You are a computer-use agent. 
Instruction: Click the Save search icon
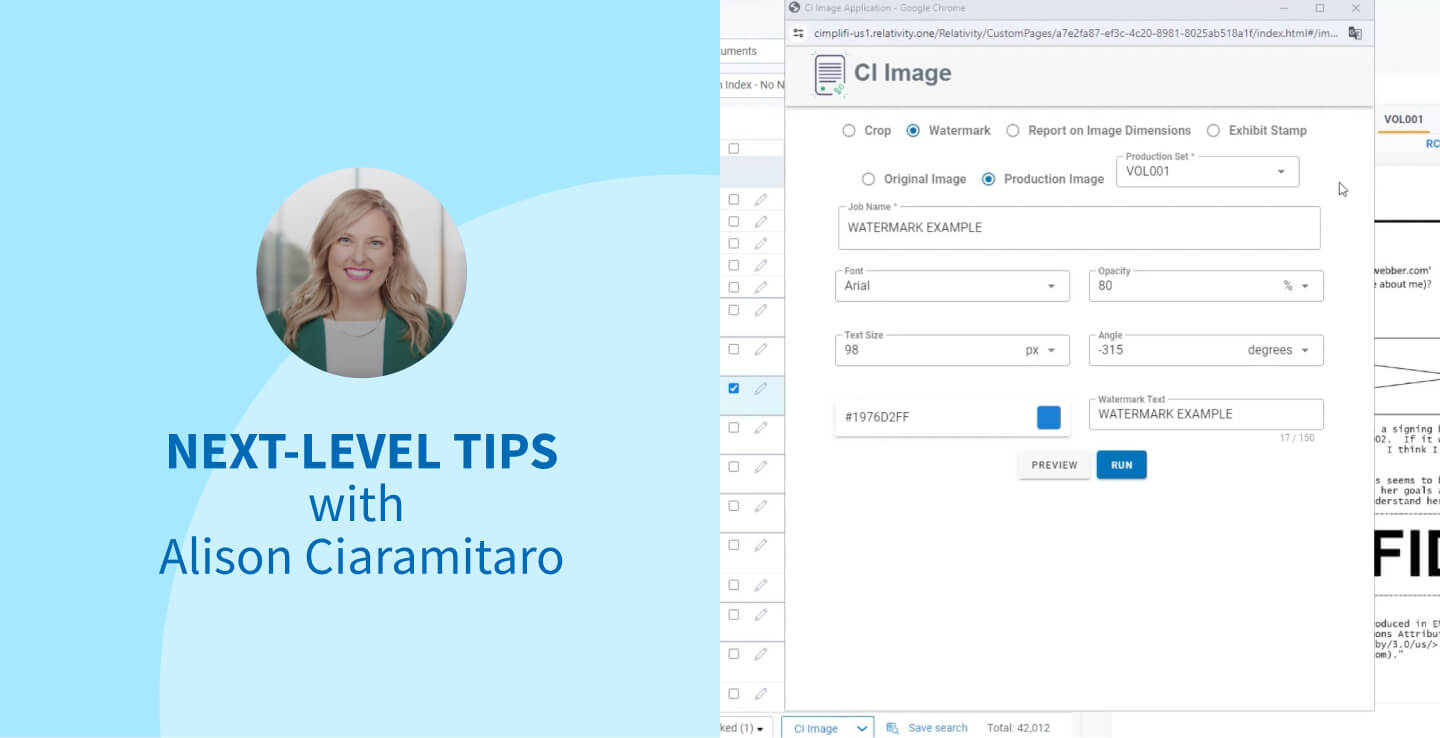pyautogui.click(x=893, y=728)
